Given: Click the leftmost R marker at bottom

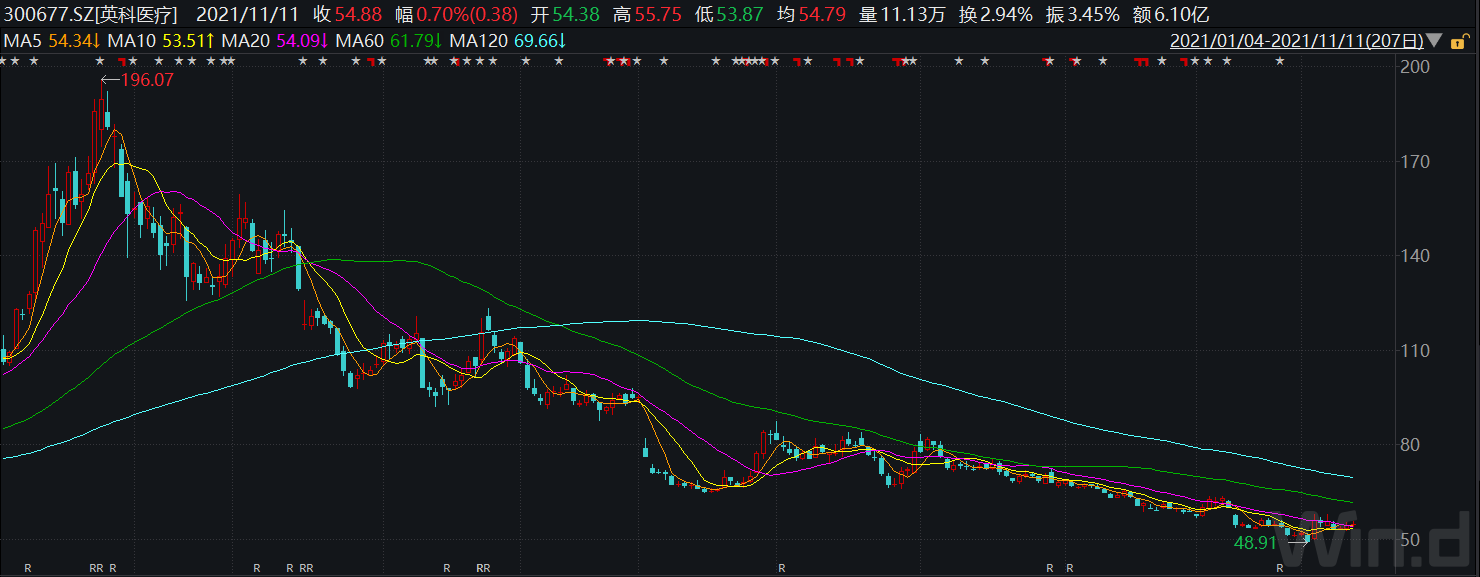Looking at the screenshot, I should pos(28,568).
